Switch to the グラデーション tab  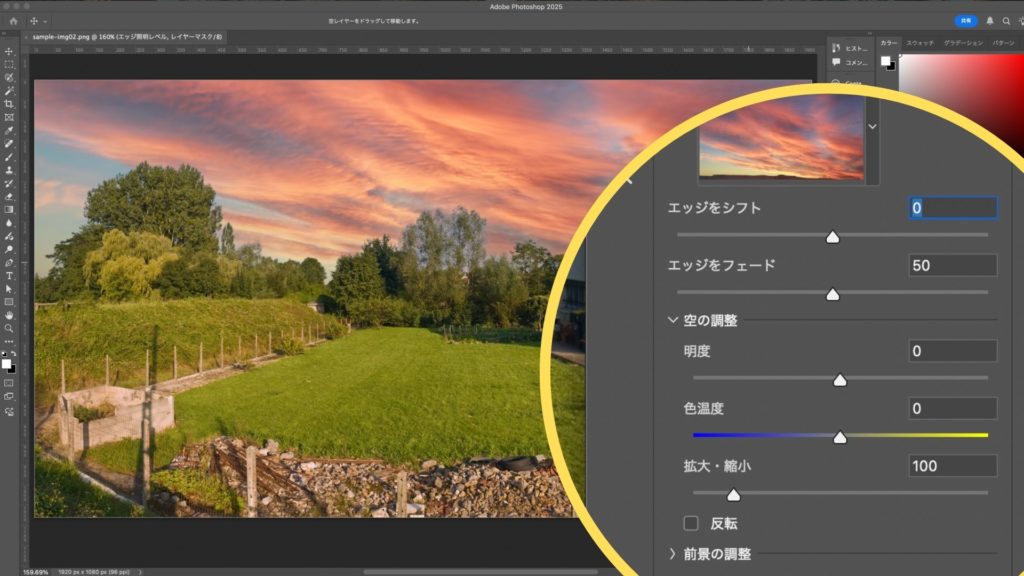963,43
